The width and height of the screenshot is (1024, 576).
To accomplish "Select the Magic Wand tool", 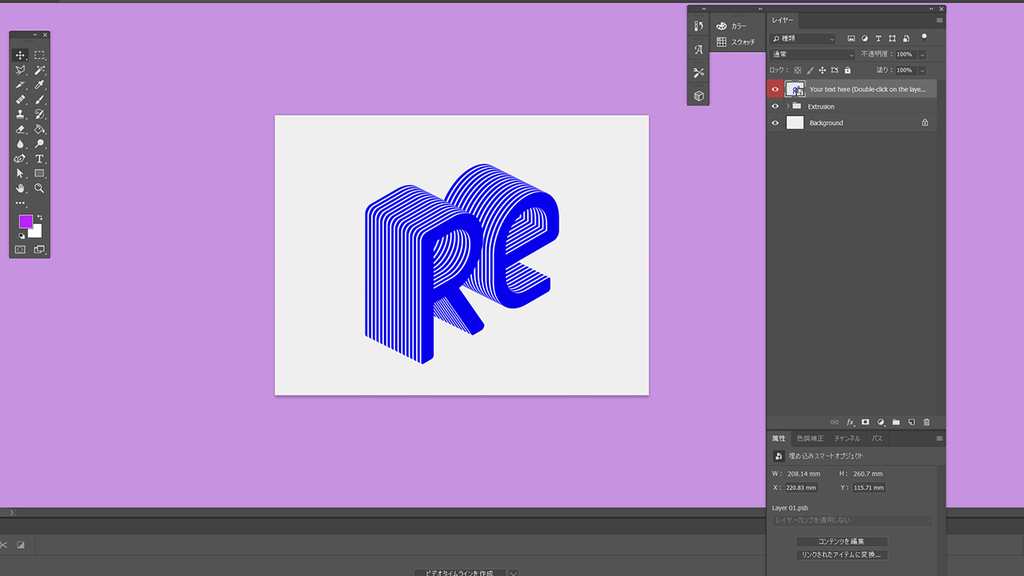I will 39,71.
